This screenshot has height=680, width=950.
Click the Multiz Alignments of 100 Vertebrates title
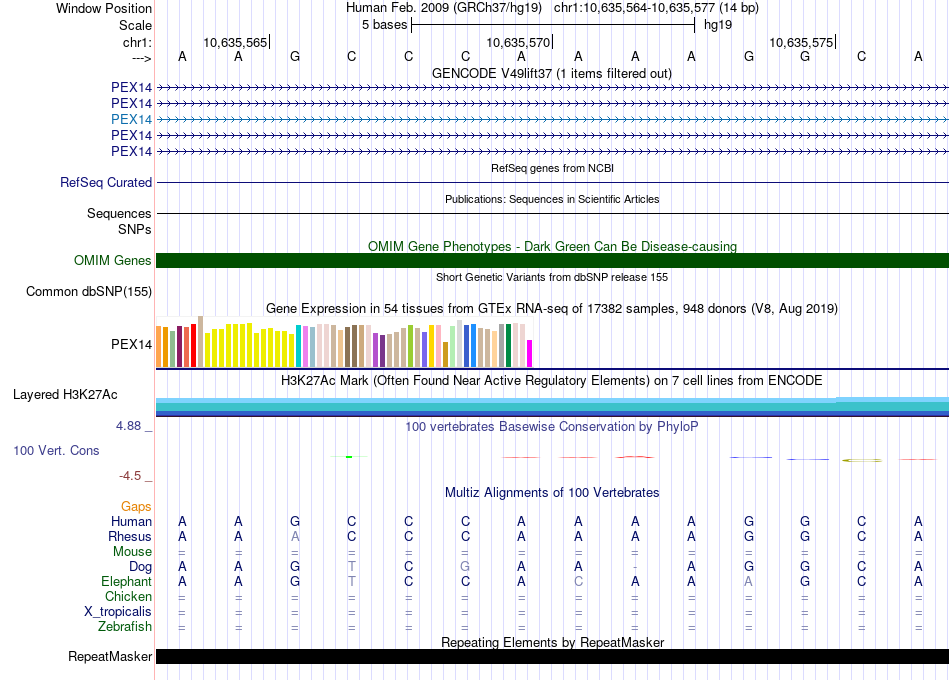tap(552, 493)
